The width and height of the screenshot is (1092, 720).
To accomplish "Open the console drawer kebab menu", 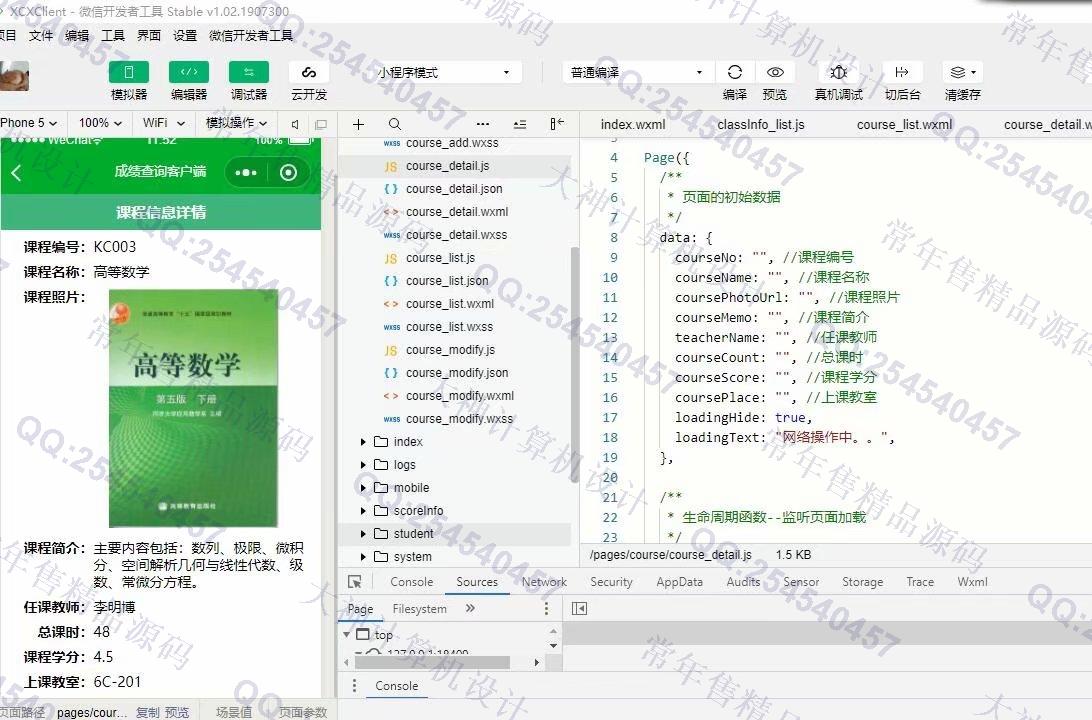I will pyautogui.click(x=354, y=686).
